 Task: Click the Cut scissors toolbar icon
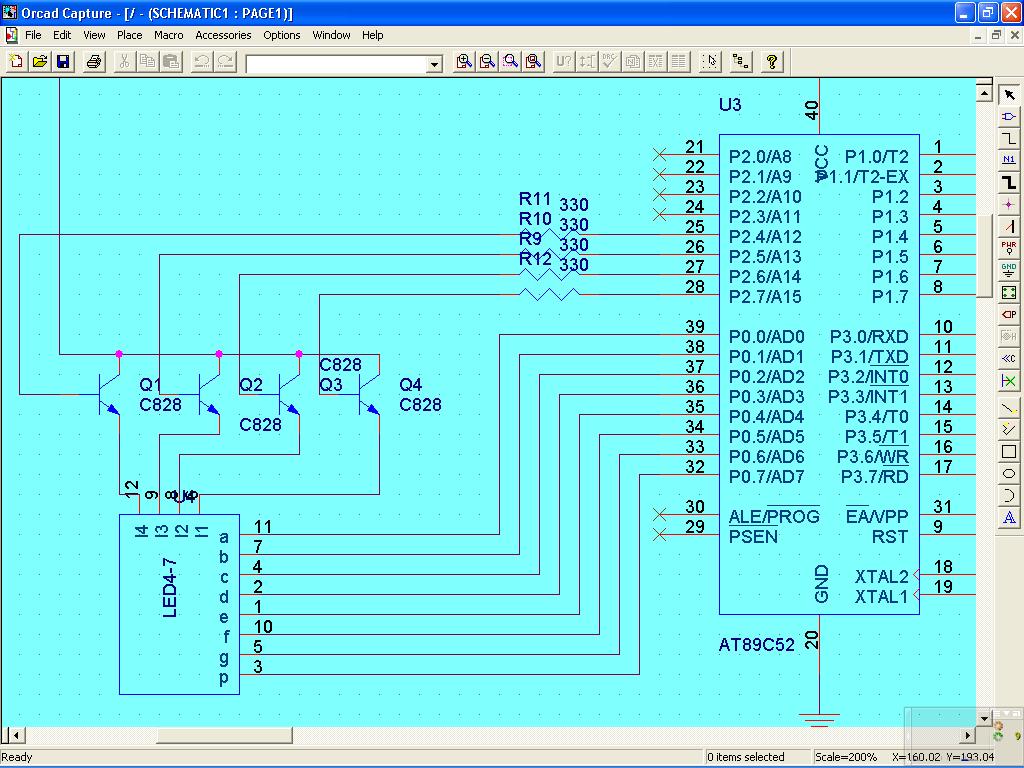124,61
